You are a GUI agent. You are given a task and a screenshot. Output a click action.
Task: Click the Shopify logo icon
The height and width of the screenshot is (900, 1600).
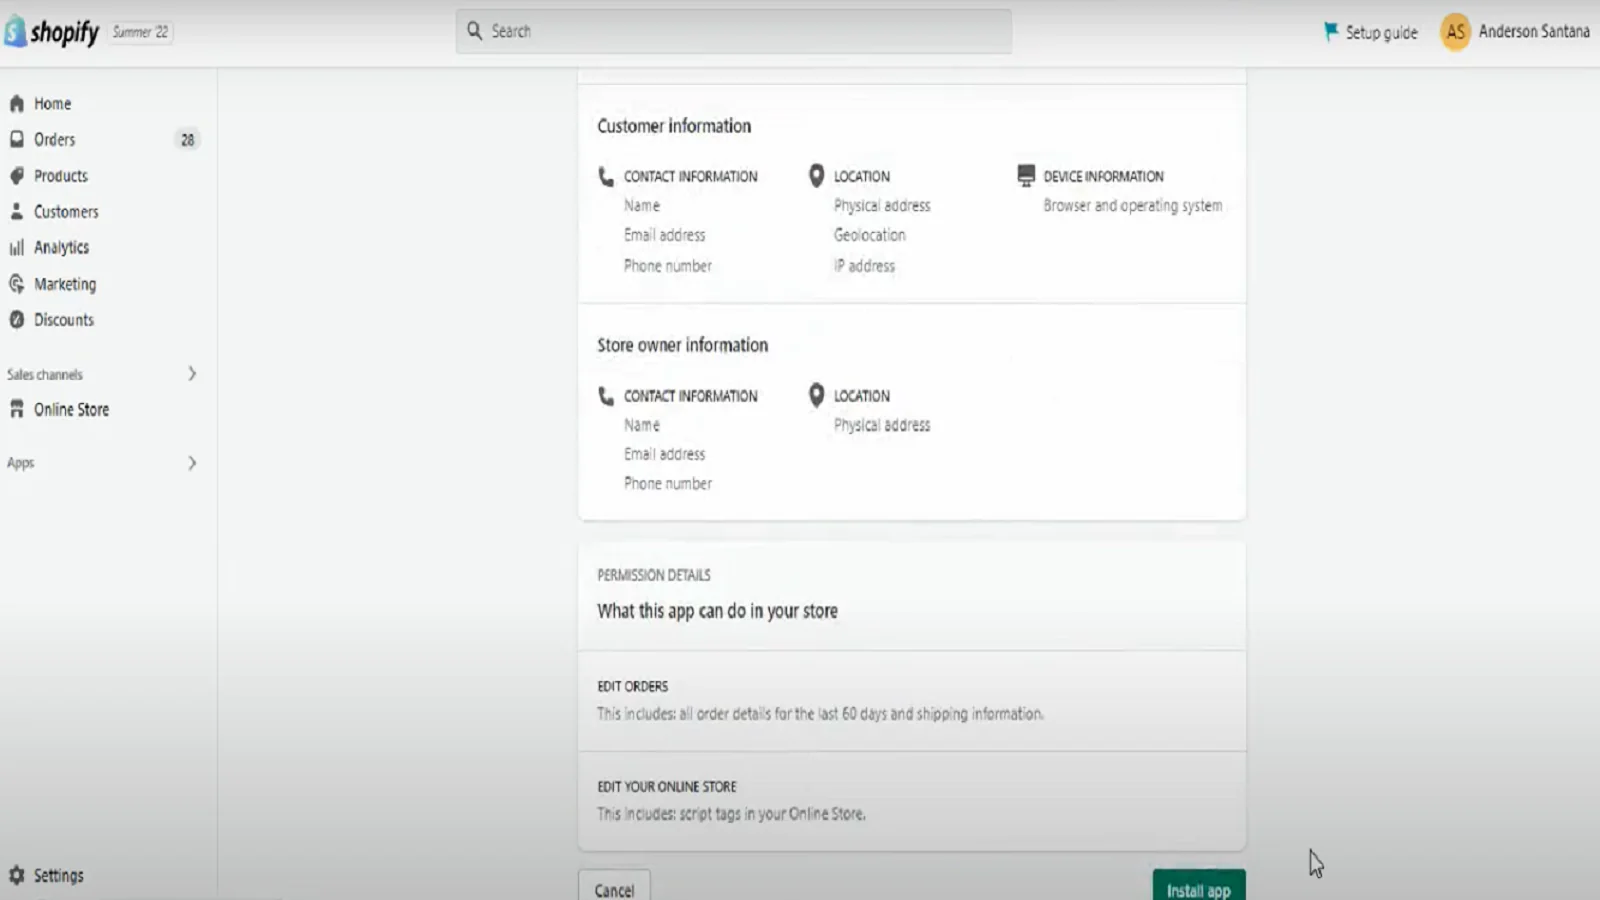point(15,32)
